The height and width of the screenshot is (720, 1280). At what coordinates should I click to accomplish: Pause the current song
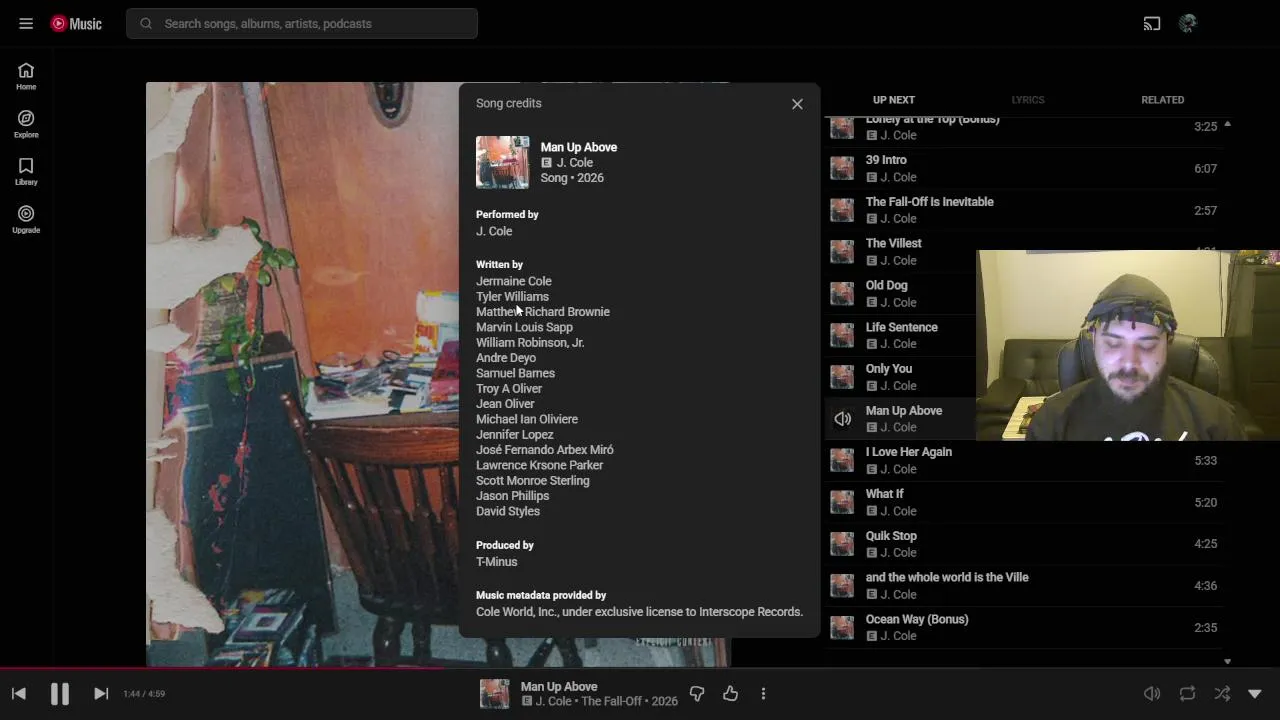[60, 693]
